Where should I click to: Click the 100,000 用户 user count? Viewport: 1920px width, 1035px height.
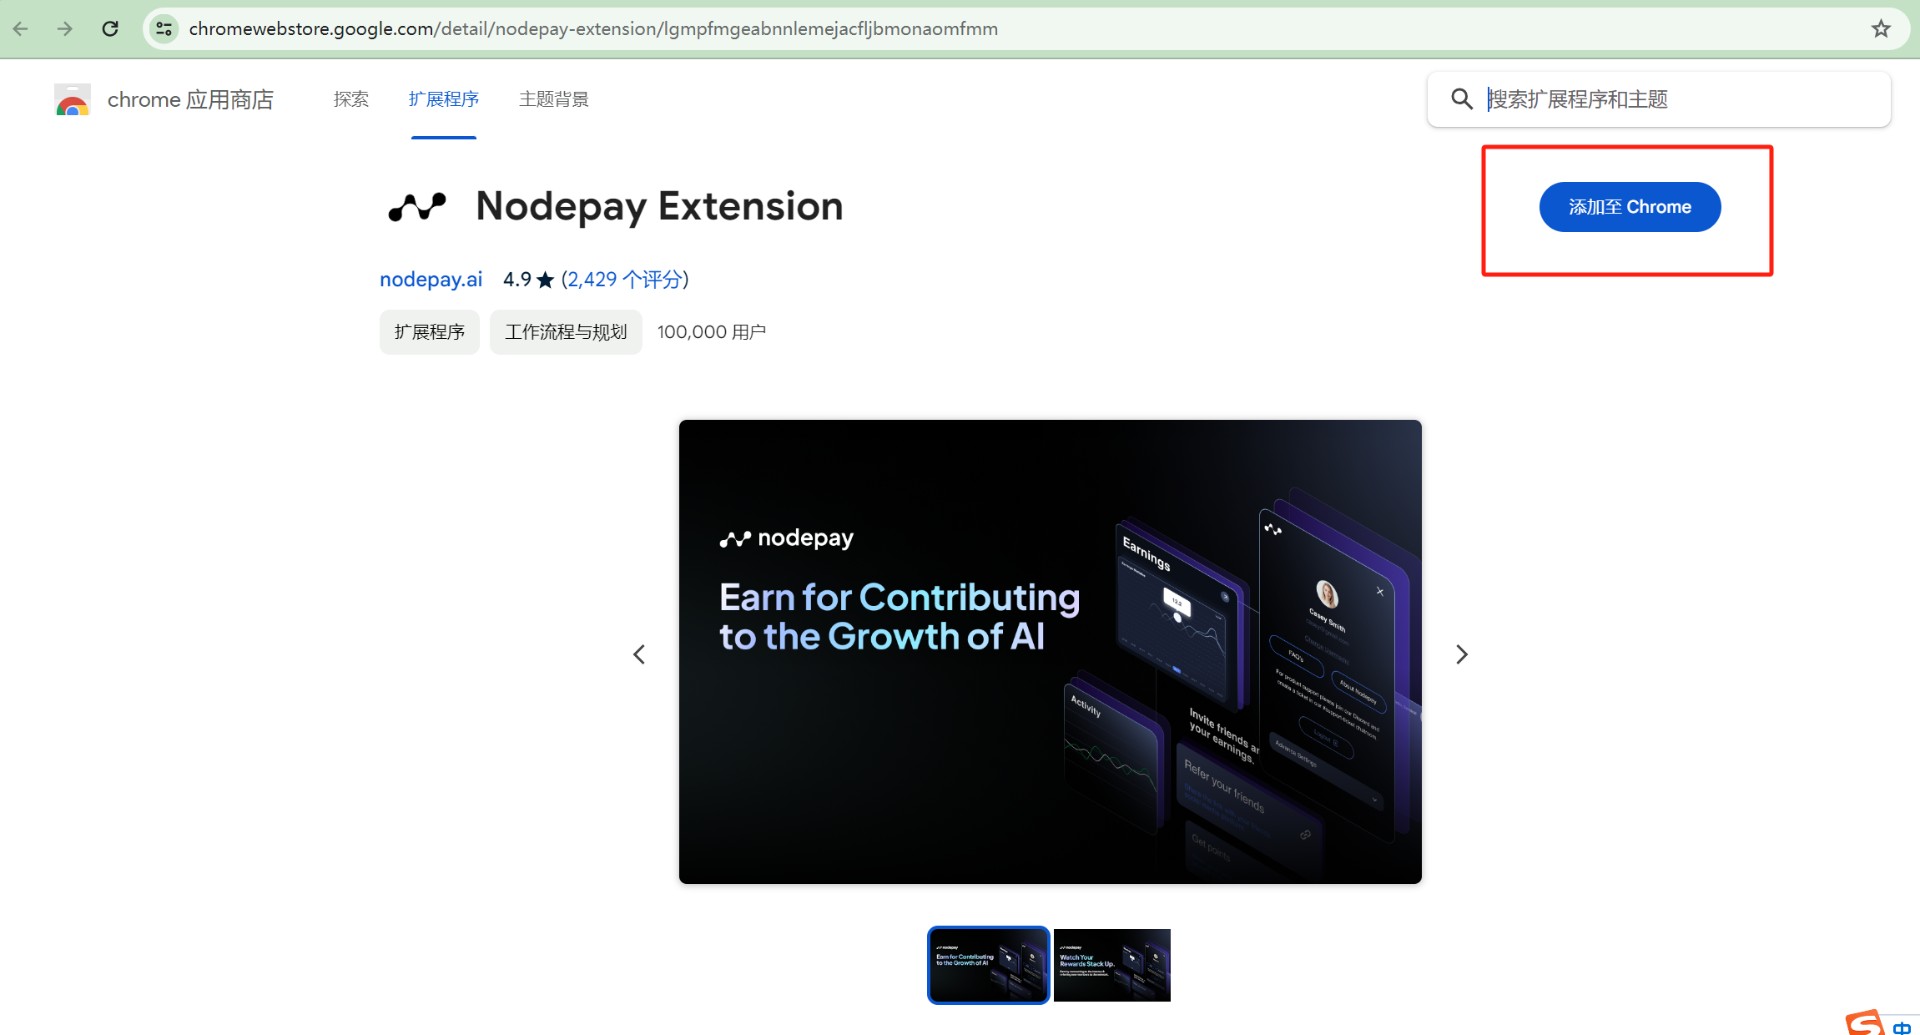(712, 332)
